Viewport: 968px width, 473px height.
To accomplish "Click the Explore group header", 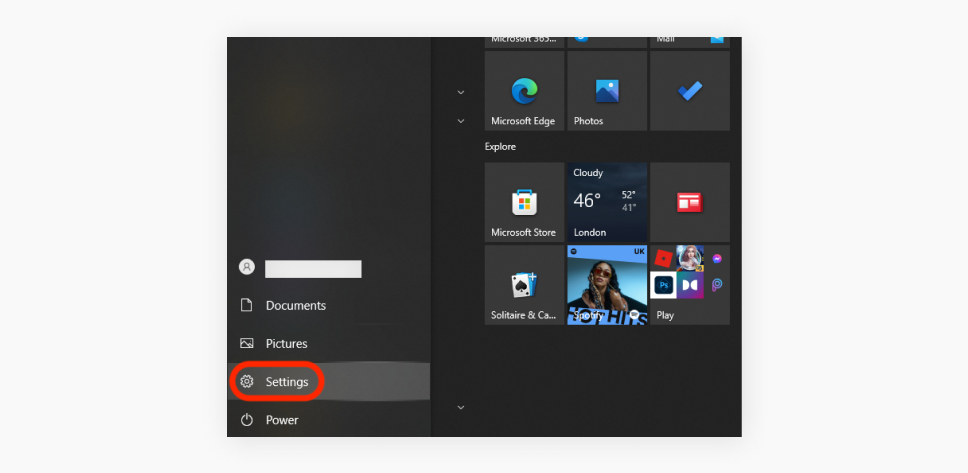I will (x=500, y=147).
